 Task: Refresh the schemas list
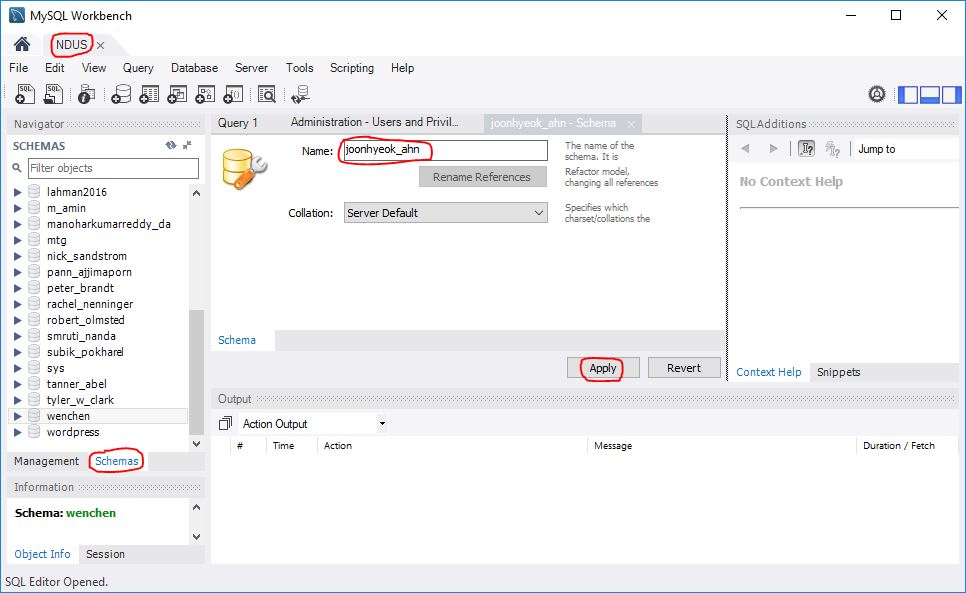(171, 145)
